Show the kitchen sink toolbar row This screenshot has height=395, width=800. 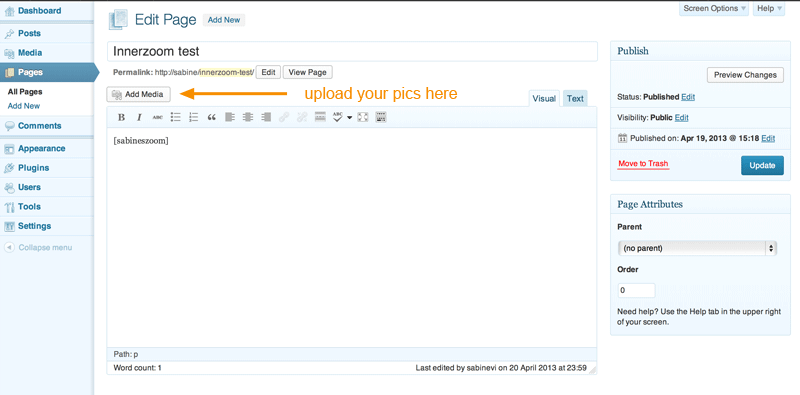click(x=381, y=117)
